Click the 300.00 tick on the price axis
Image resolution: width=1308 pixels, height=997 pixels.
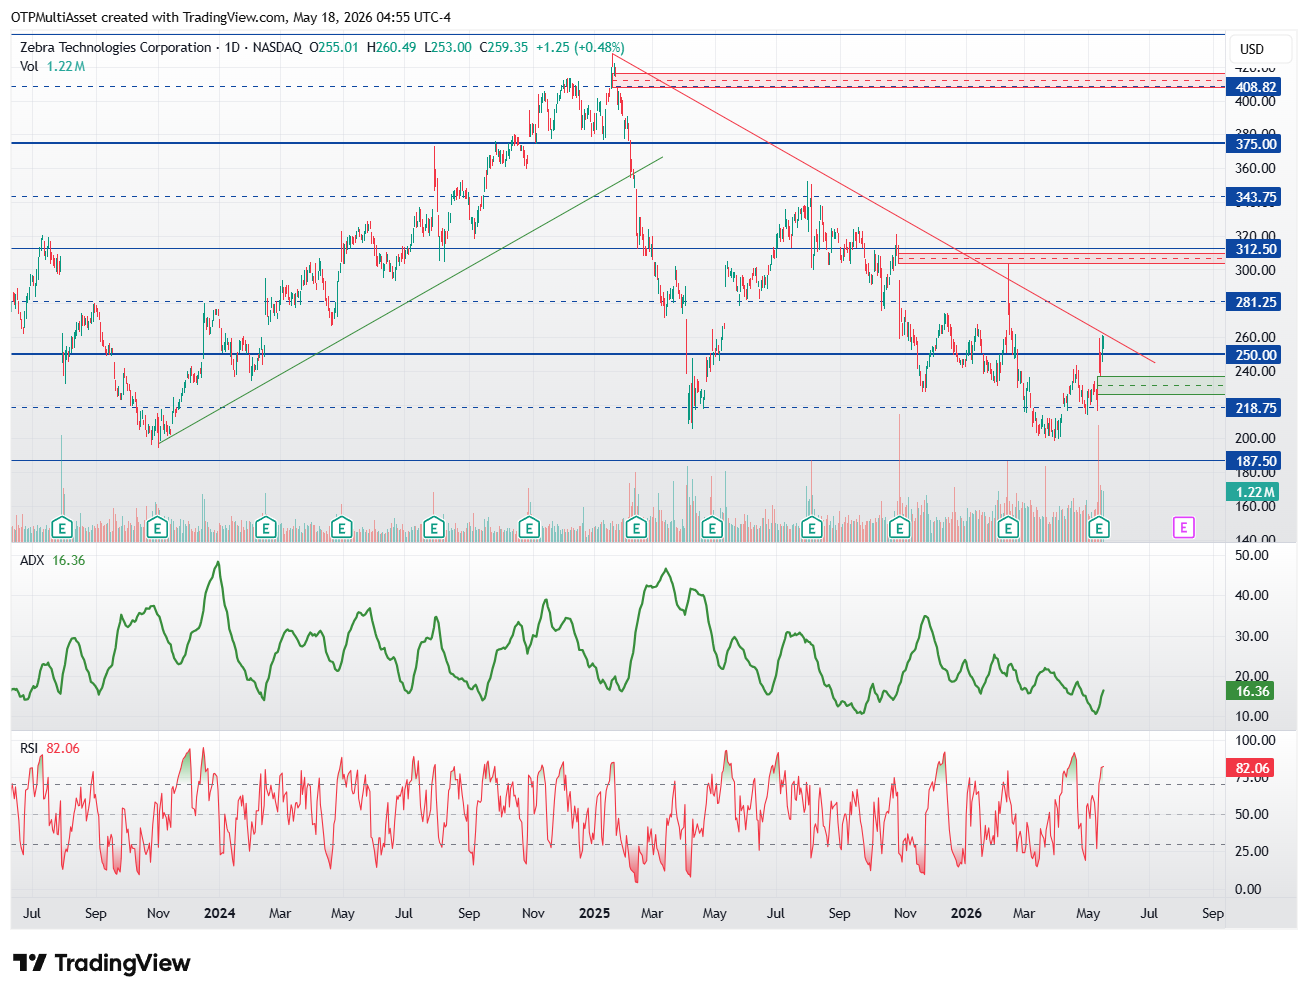(x=1256, y=270)
